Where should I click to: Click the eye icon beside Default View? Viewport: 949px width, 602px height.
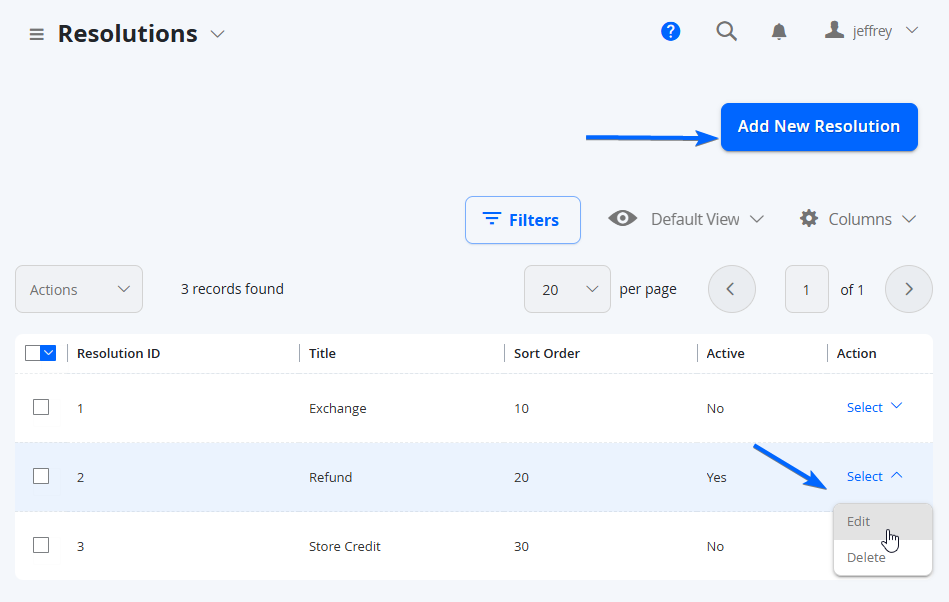point(623,218)
